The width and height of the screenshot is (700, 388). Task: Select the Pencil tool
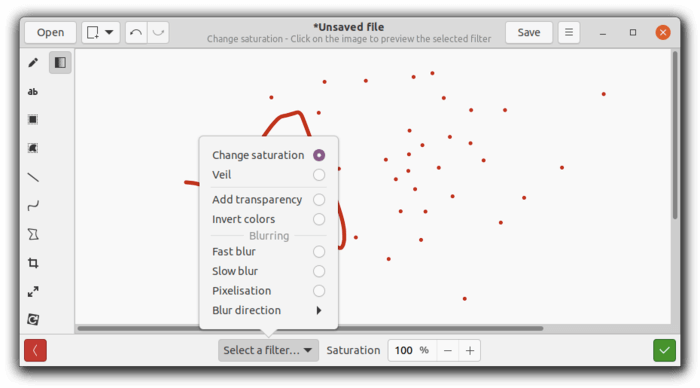tap(33, 63)
